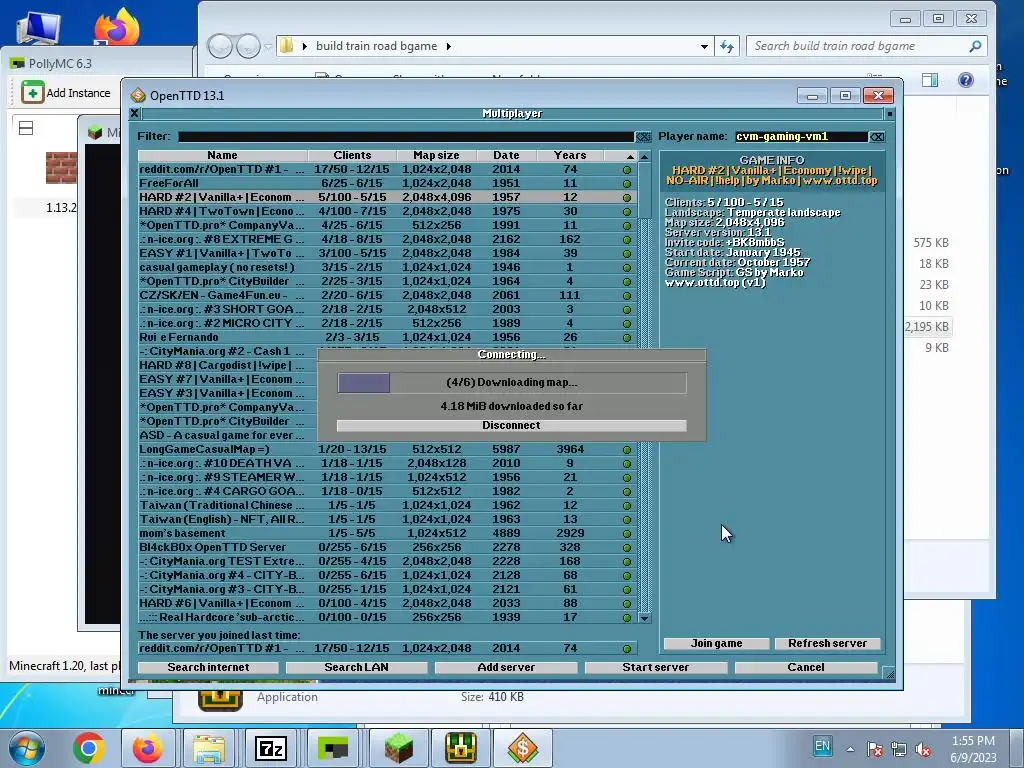Click Search internet button
This screenshot has width=1024, height=768.
(208, 667)
